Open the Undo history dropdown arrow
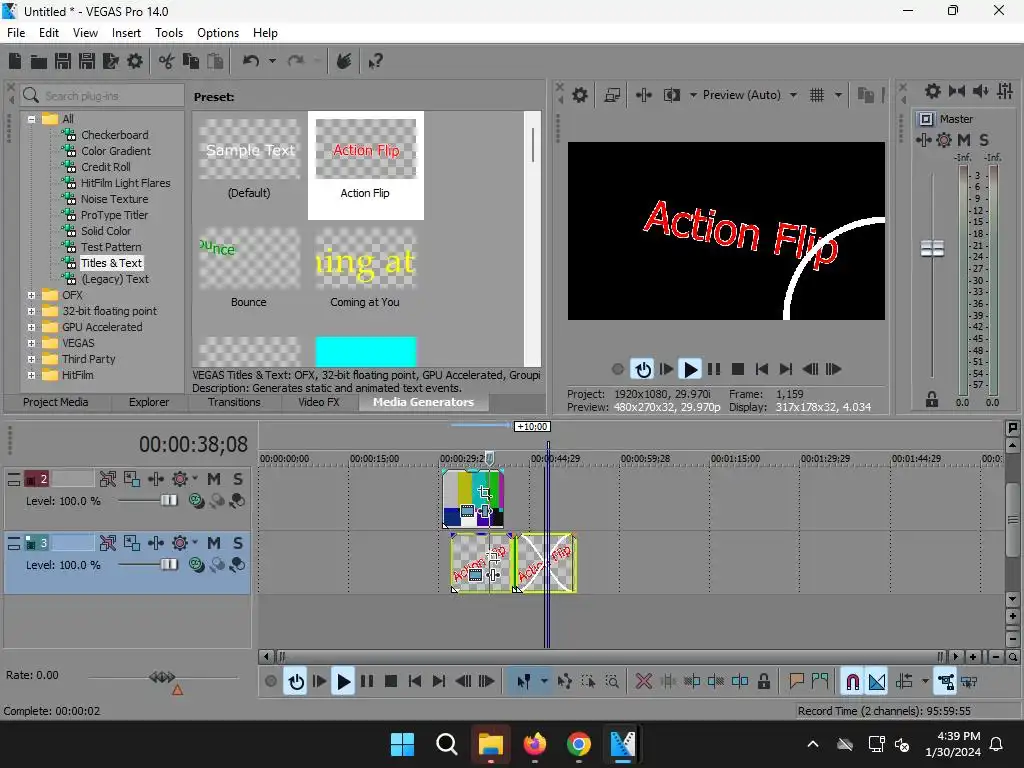Image resolution: width=1024 pixels, height=768 pixels. 272,61
